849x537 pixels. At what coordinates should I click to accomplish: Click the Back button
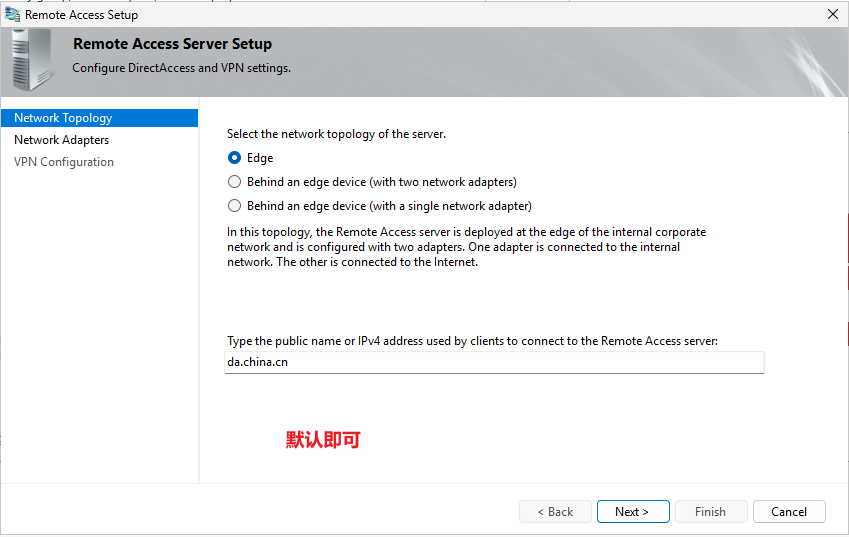pos(555,512)
